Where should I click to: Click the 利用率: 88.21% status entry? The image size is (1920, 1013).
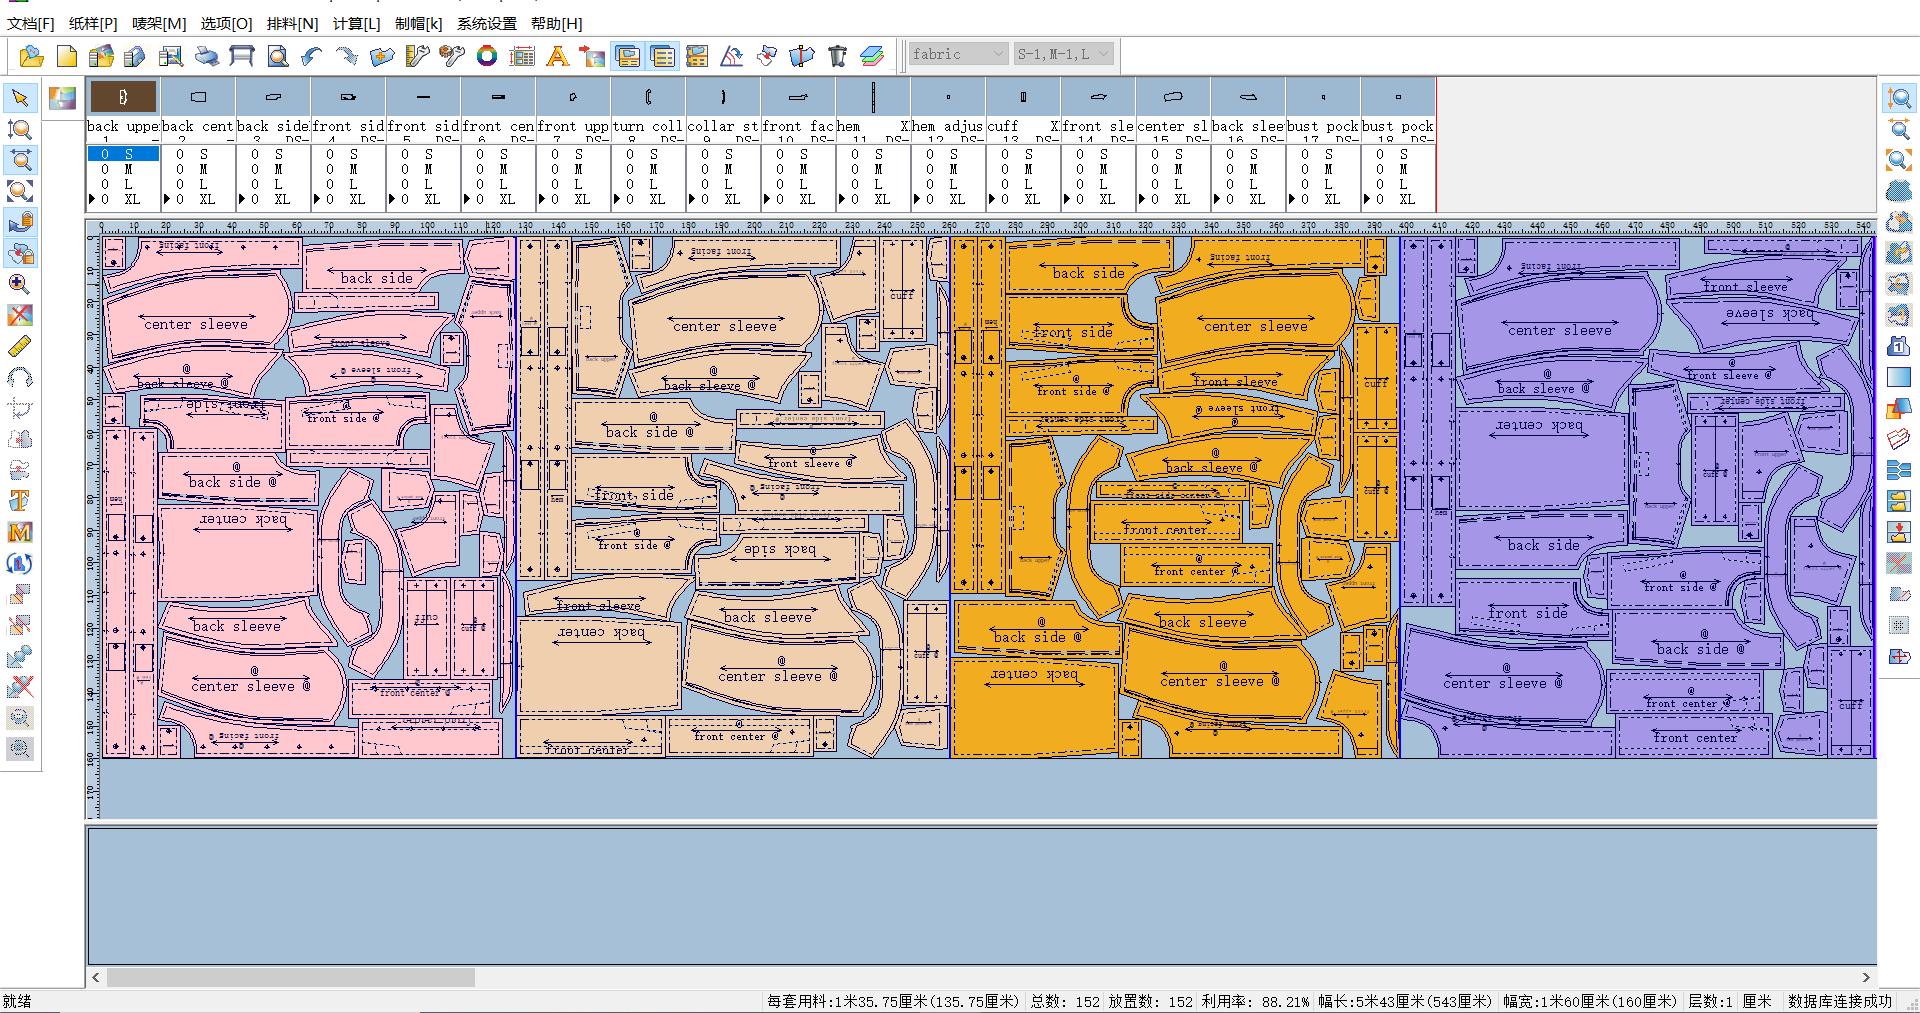[1255, 1001]
